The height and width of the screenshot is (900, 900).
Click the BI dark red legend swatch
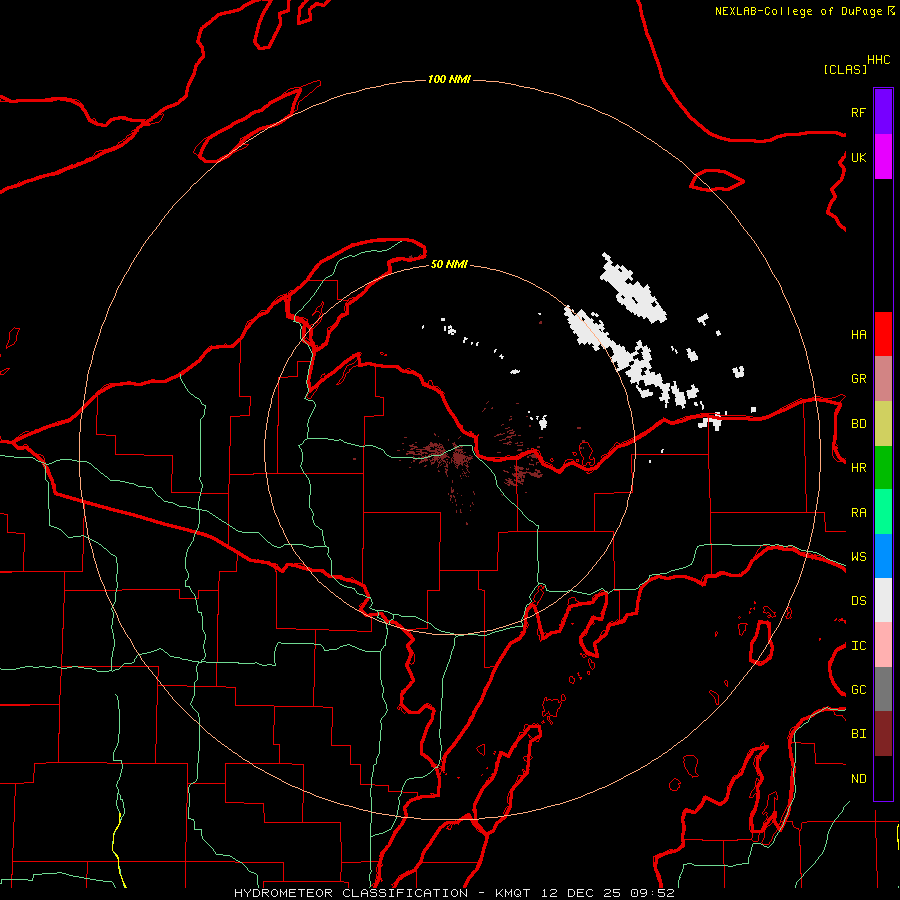pos(883,734)
